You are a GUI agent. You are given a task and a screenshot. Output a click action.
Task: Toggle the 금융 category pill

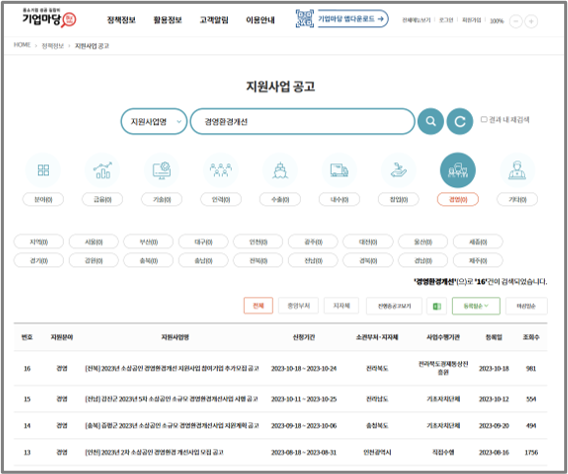103,200
